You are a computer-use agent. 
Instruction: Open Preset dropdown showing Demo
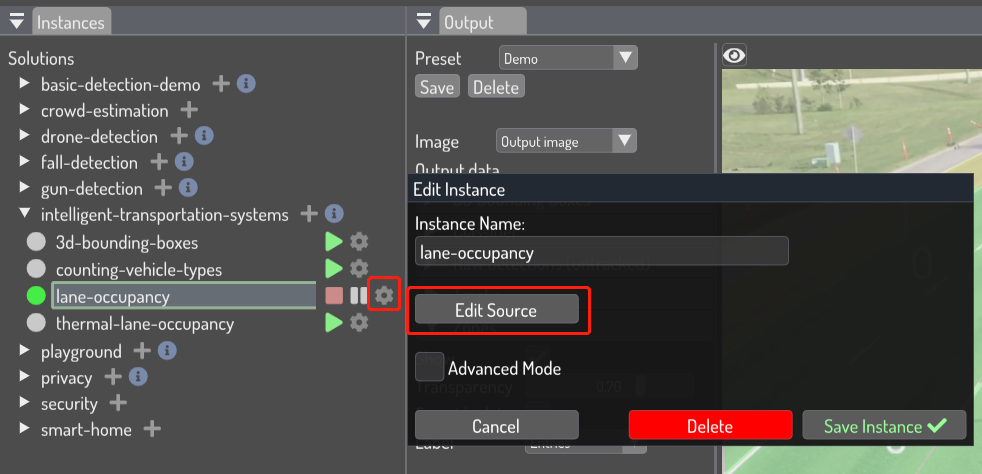click(568, 58)
